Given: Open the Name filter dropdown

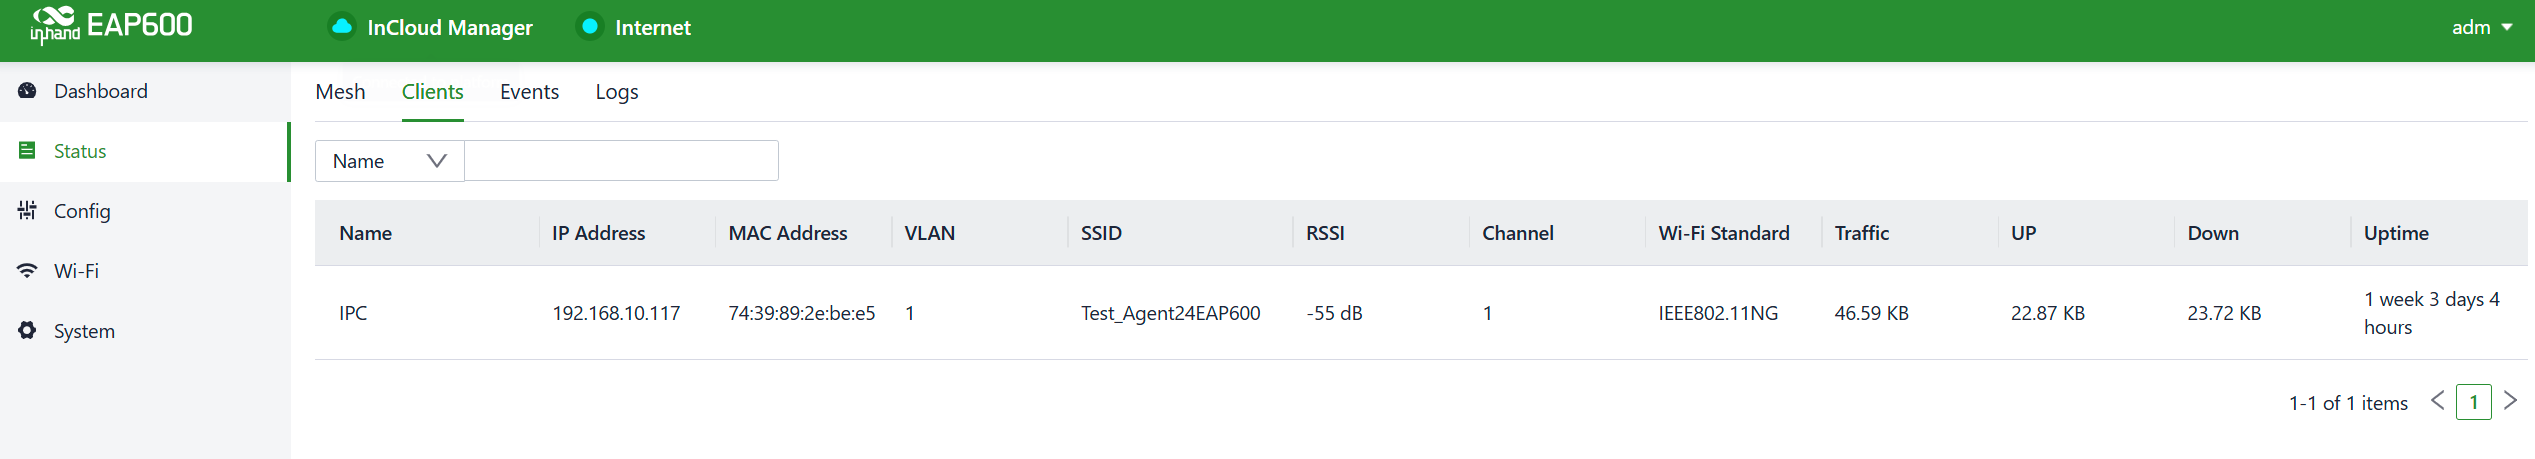Looking at the screenshot, I should [389, 161].
